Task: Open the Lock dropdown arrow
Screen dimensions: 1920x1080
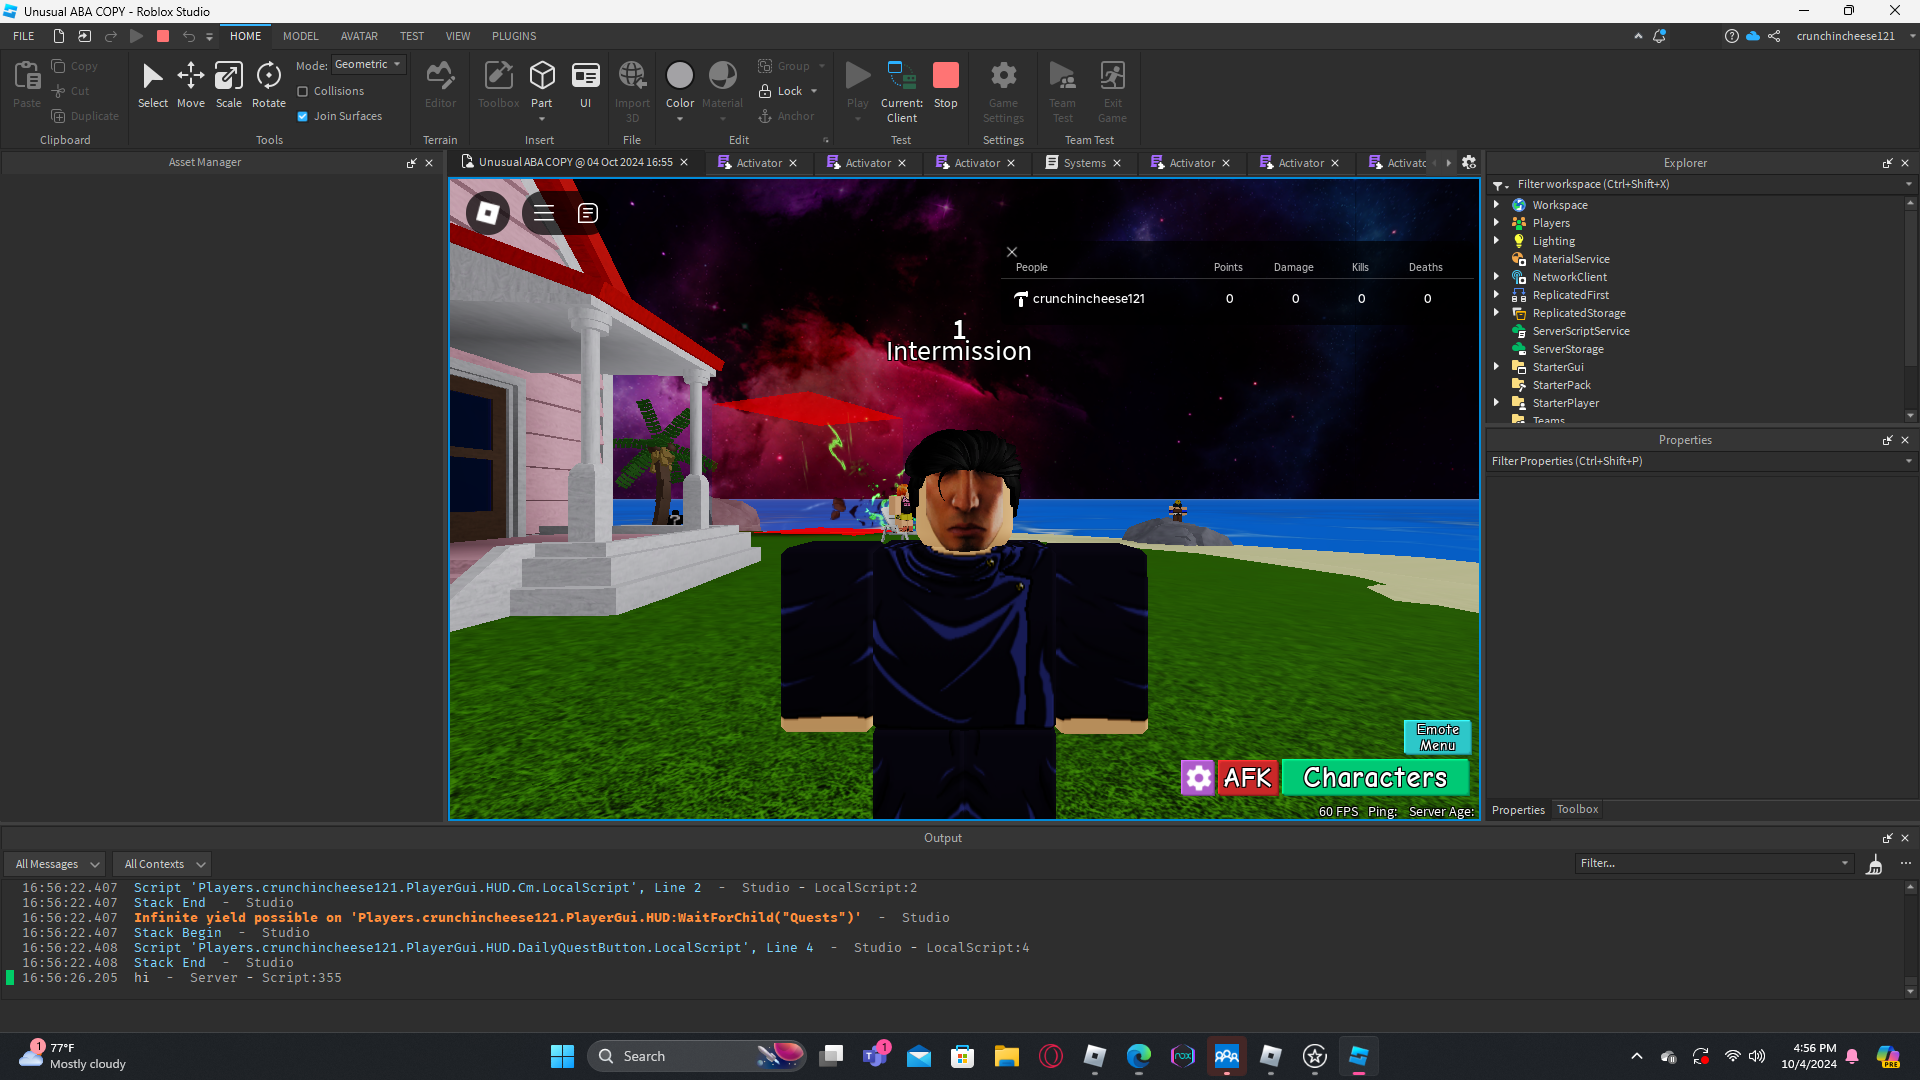Action: [x=814, y=91]
